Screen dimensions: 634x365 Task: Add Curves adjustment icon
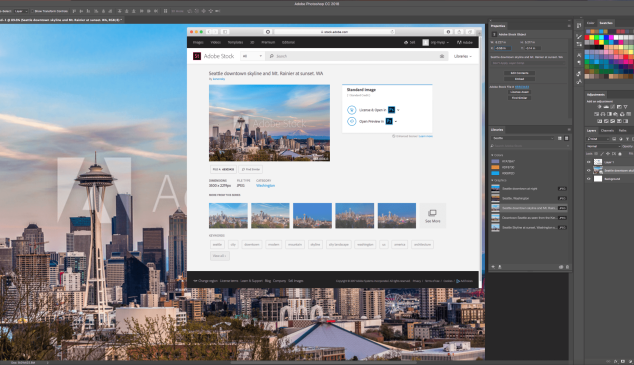tap(612, 107)
